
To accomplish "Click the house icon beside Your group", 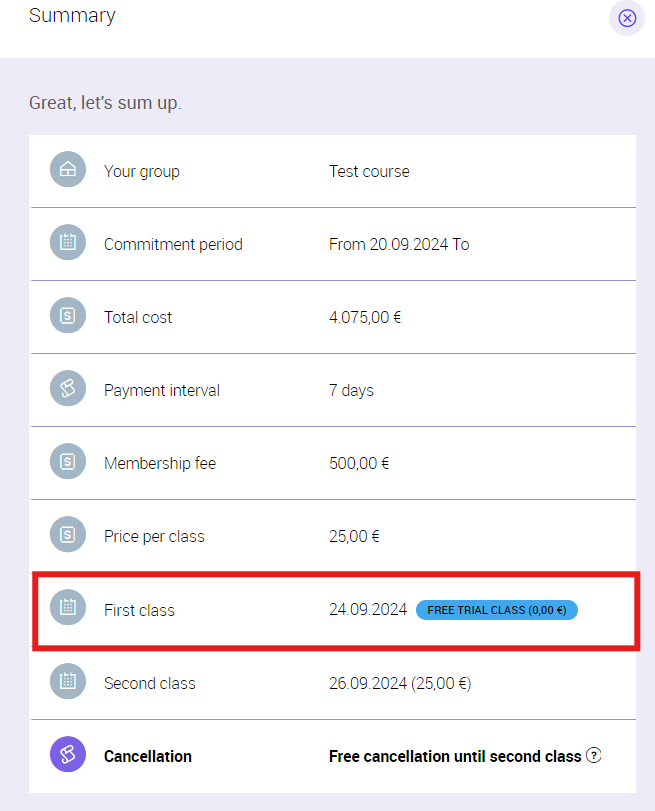I will 68,170.
